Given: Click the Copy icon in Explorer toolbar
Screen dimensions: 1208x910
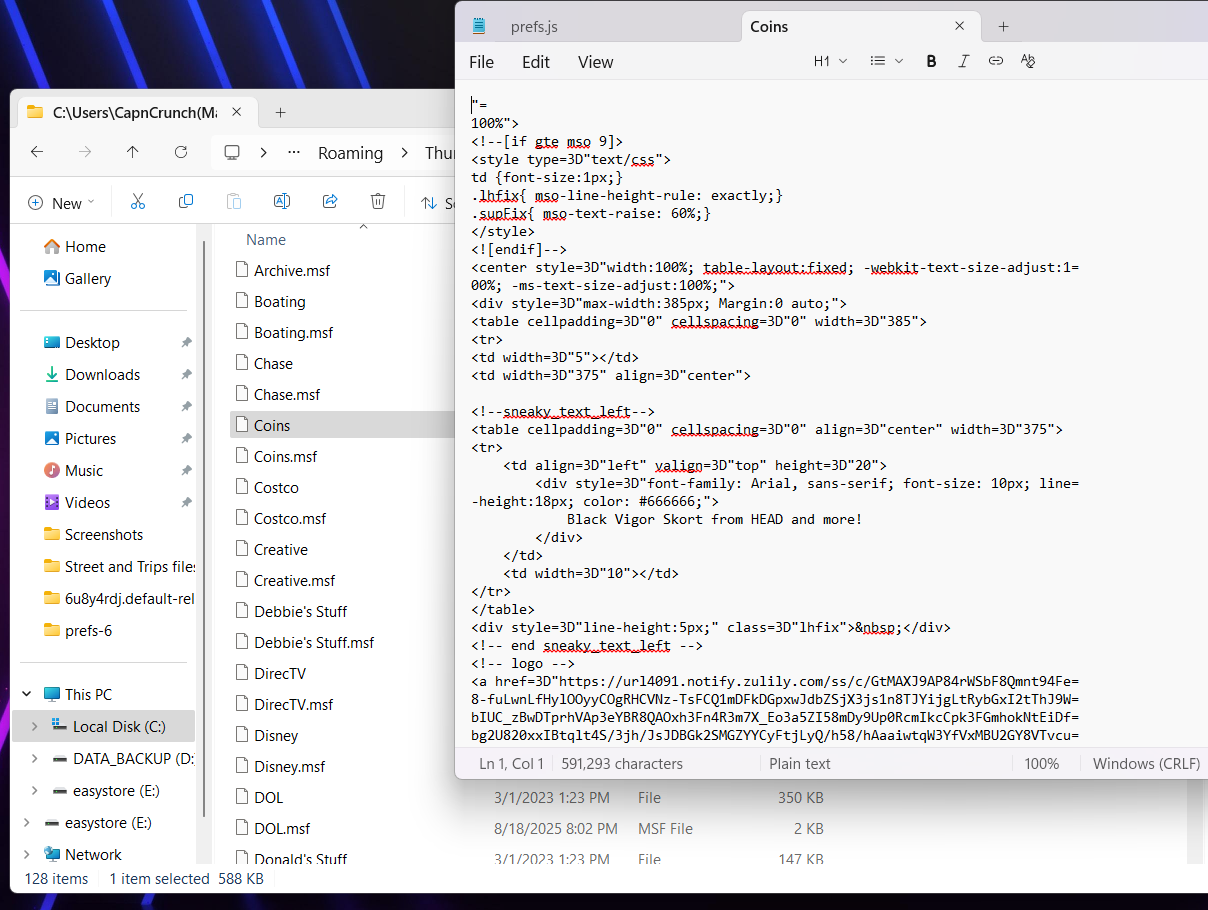Looking at the screenshot, I should click(x=186, y=202).
